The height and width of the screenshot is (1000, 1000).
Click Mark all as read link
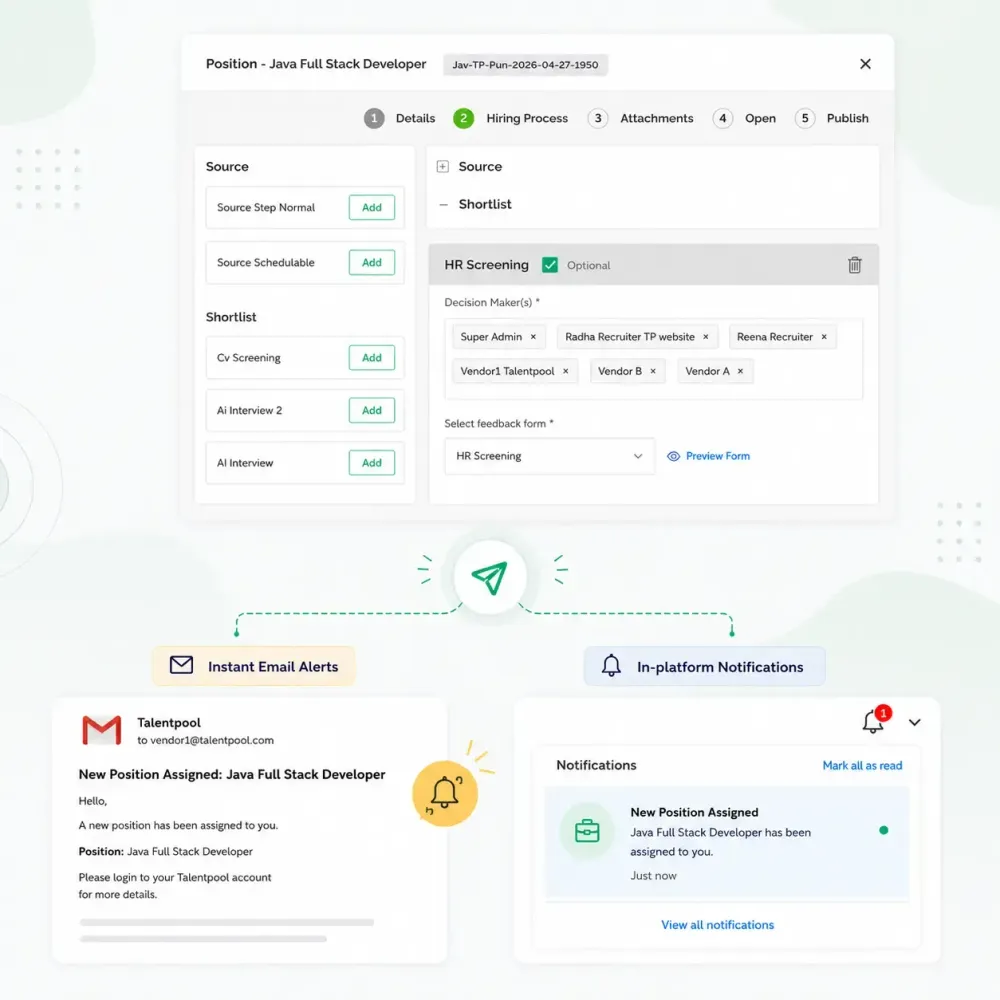click(x=862, y=765)
